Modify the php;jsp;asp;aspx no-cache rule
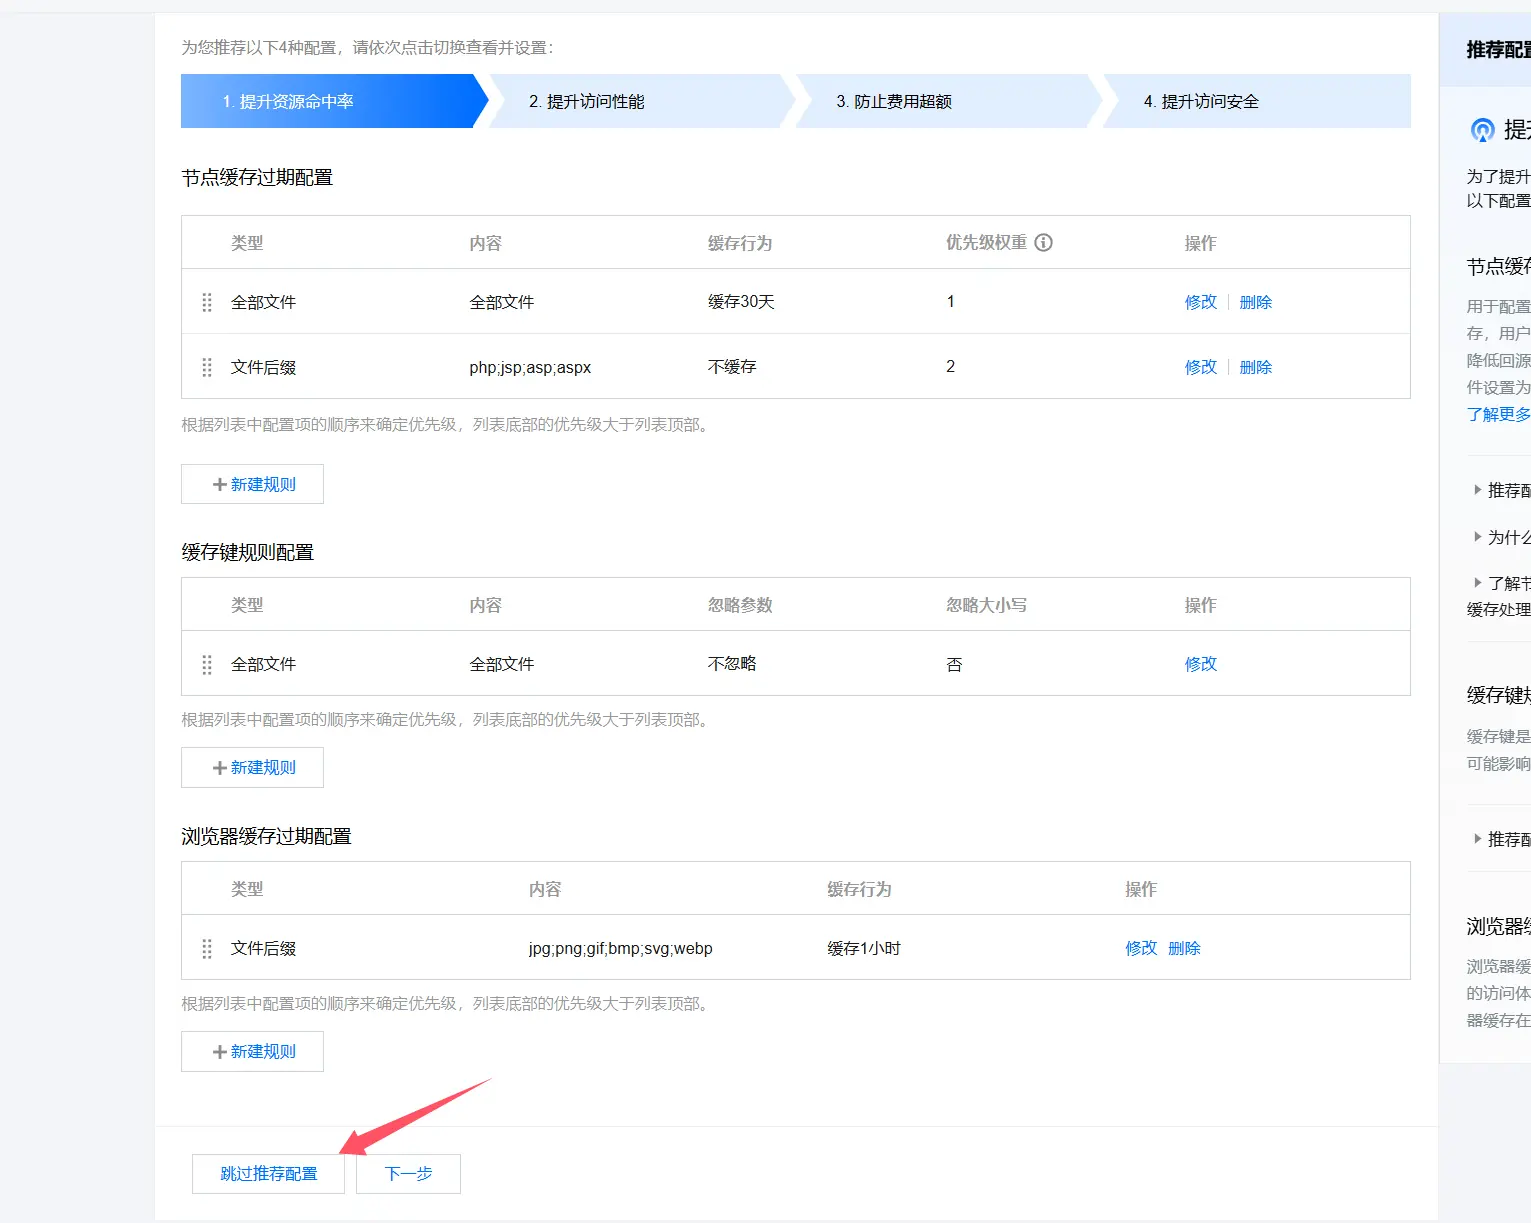Image resolution: width=1531 pixels, height=1223 pixels. click(1200, 367)
